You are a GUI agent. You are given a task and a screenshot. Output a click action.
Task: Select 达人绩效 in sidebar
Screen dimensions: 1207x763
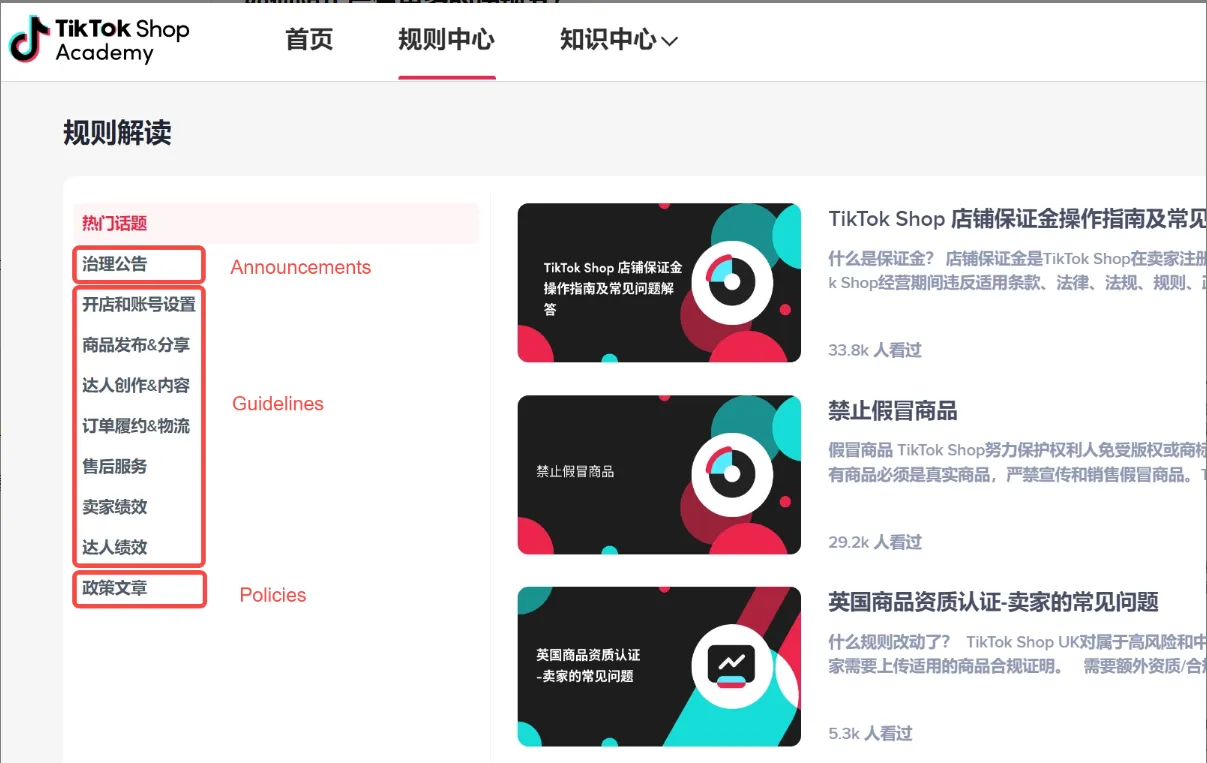pyautogui.click(x=115, y=547)
